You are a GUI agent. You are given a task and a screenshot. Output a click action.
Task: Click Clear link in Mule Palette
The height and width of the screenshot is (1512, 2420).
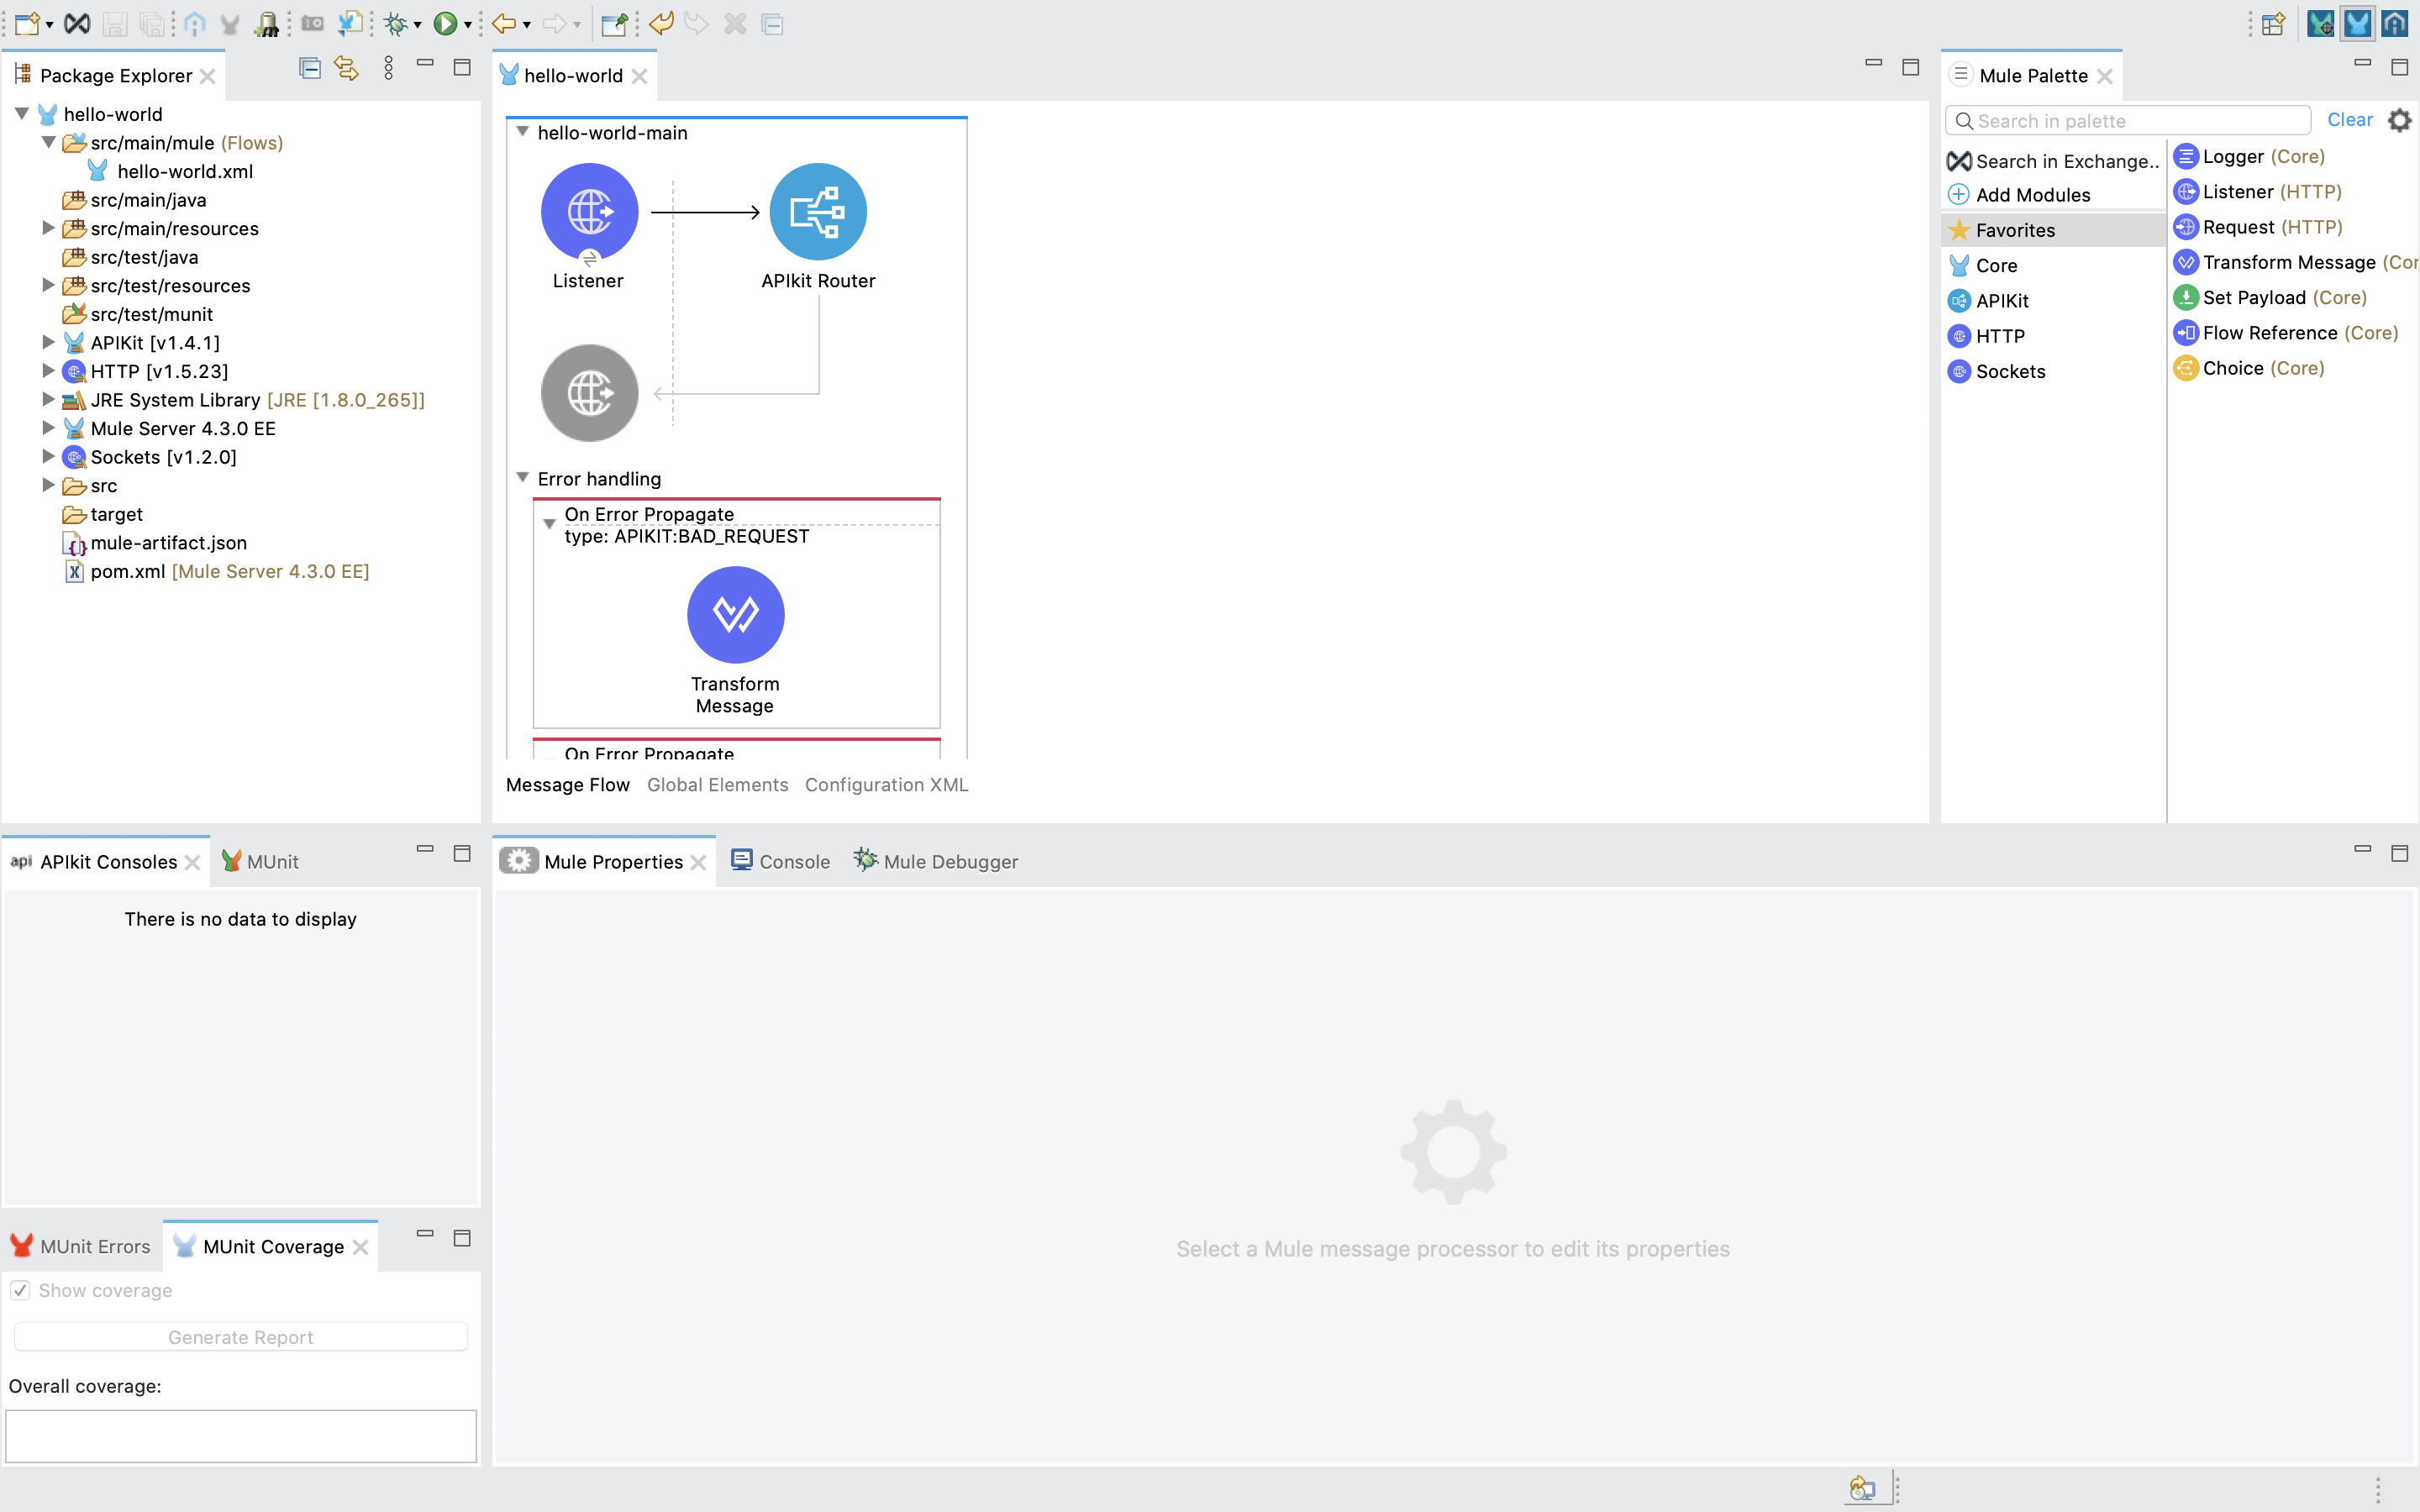pos(2349,120)
